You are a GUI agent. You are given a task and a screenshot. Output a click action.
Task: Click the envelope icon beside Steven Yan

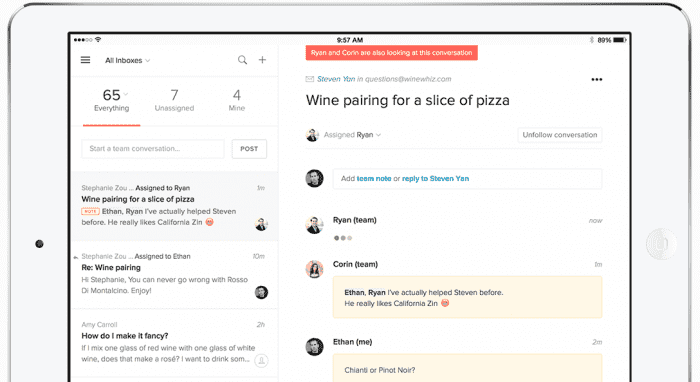(309, 79)
